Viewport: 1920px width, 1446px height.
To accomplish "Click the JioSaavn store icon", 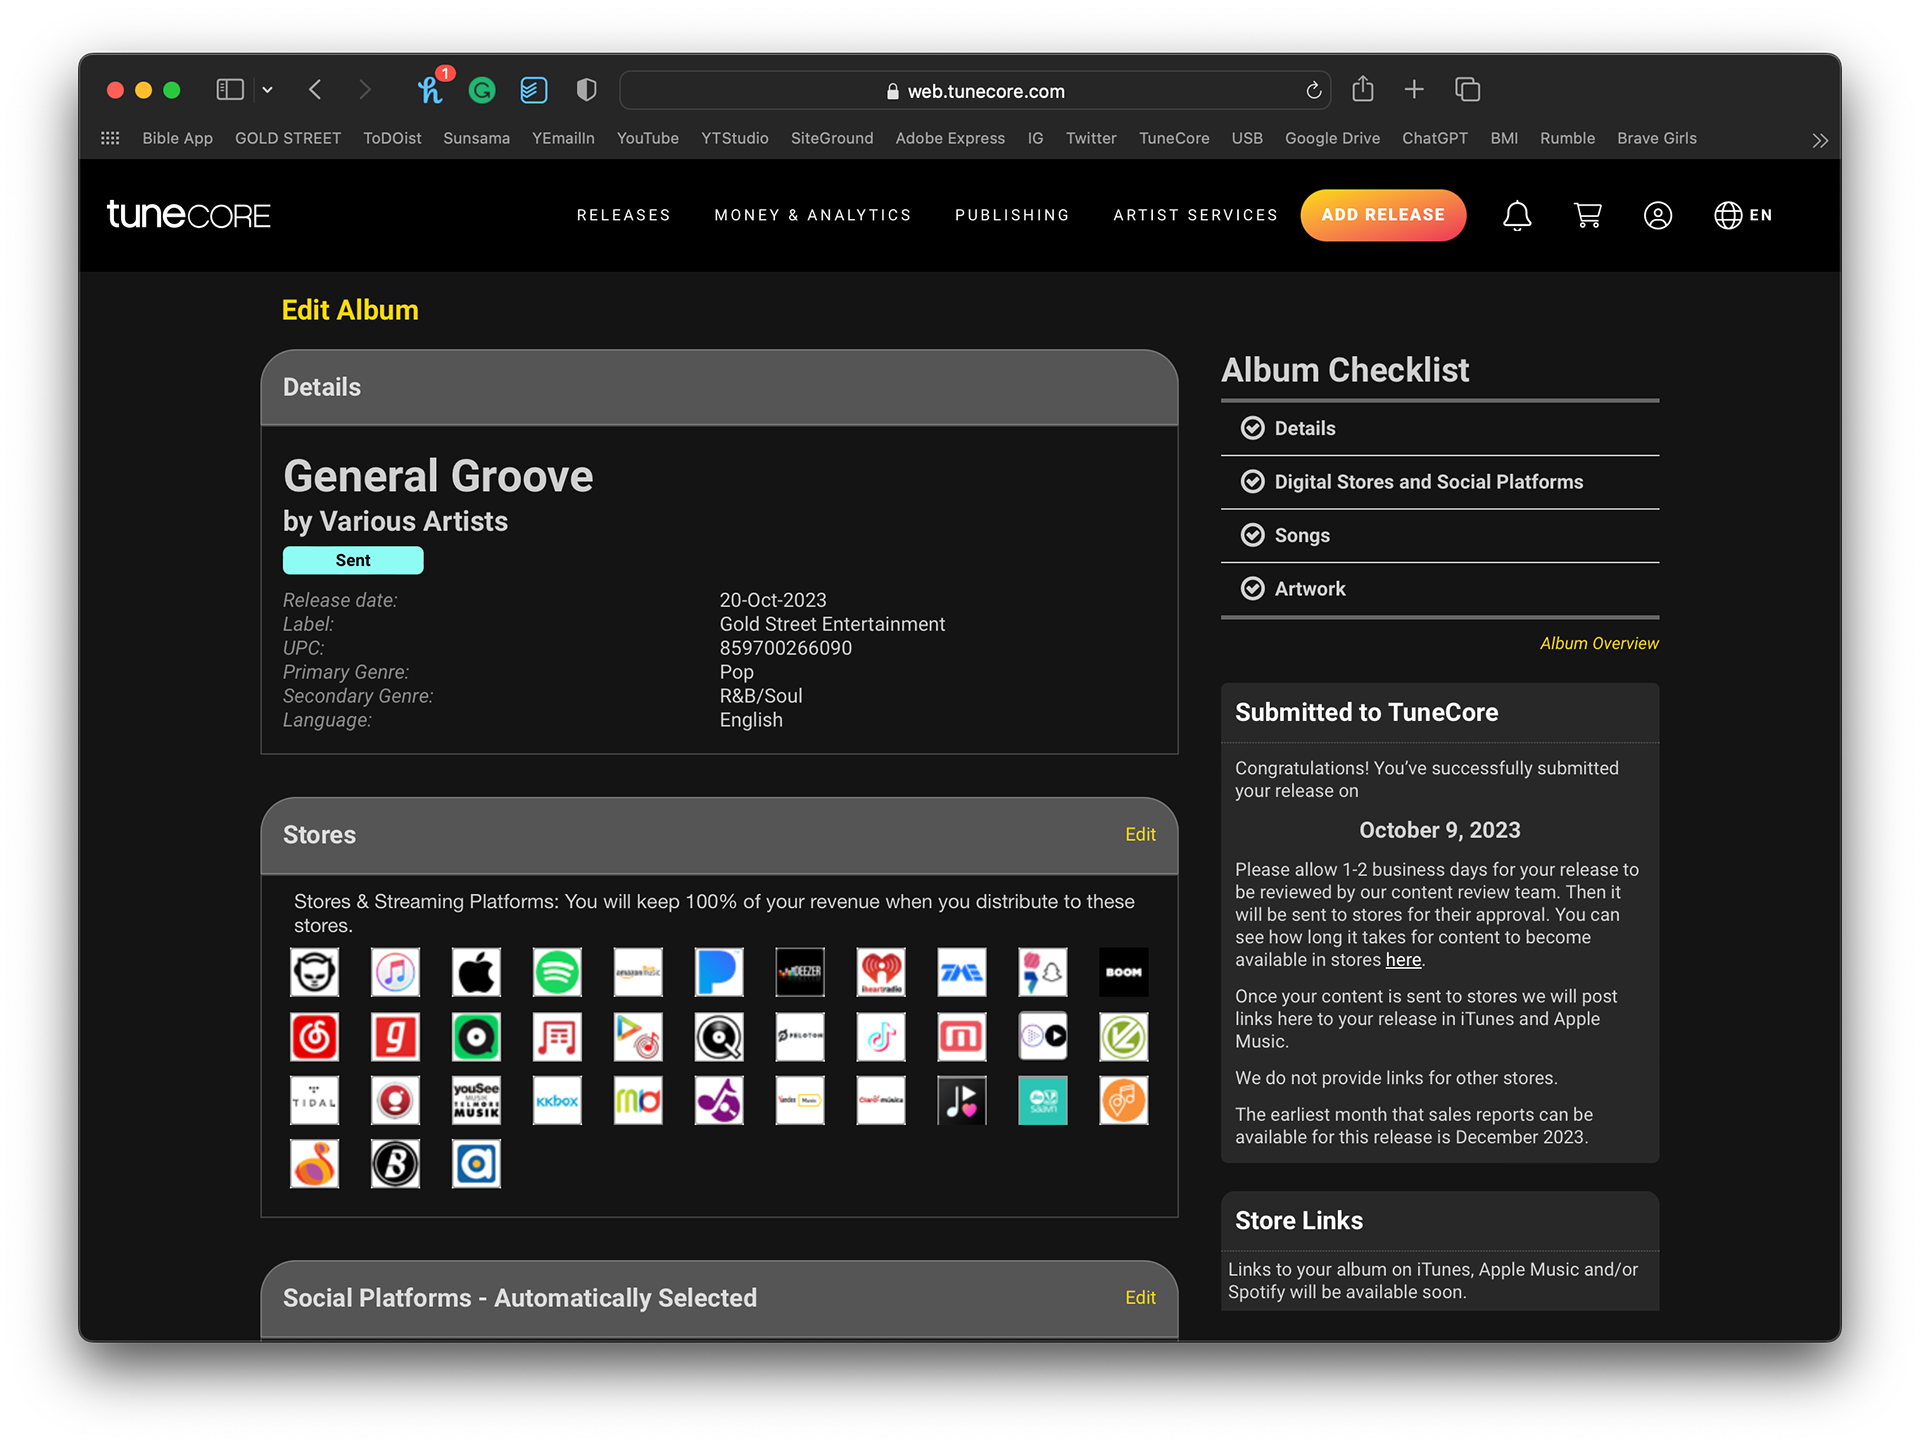I will point(1043,1101).
